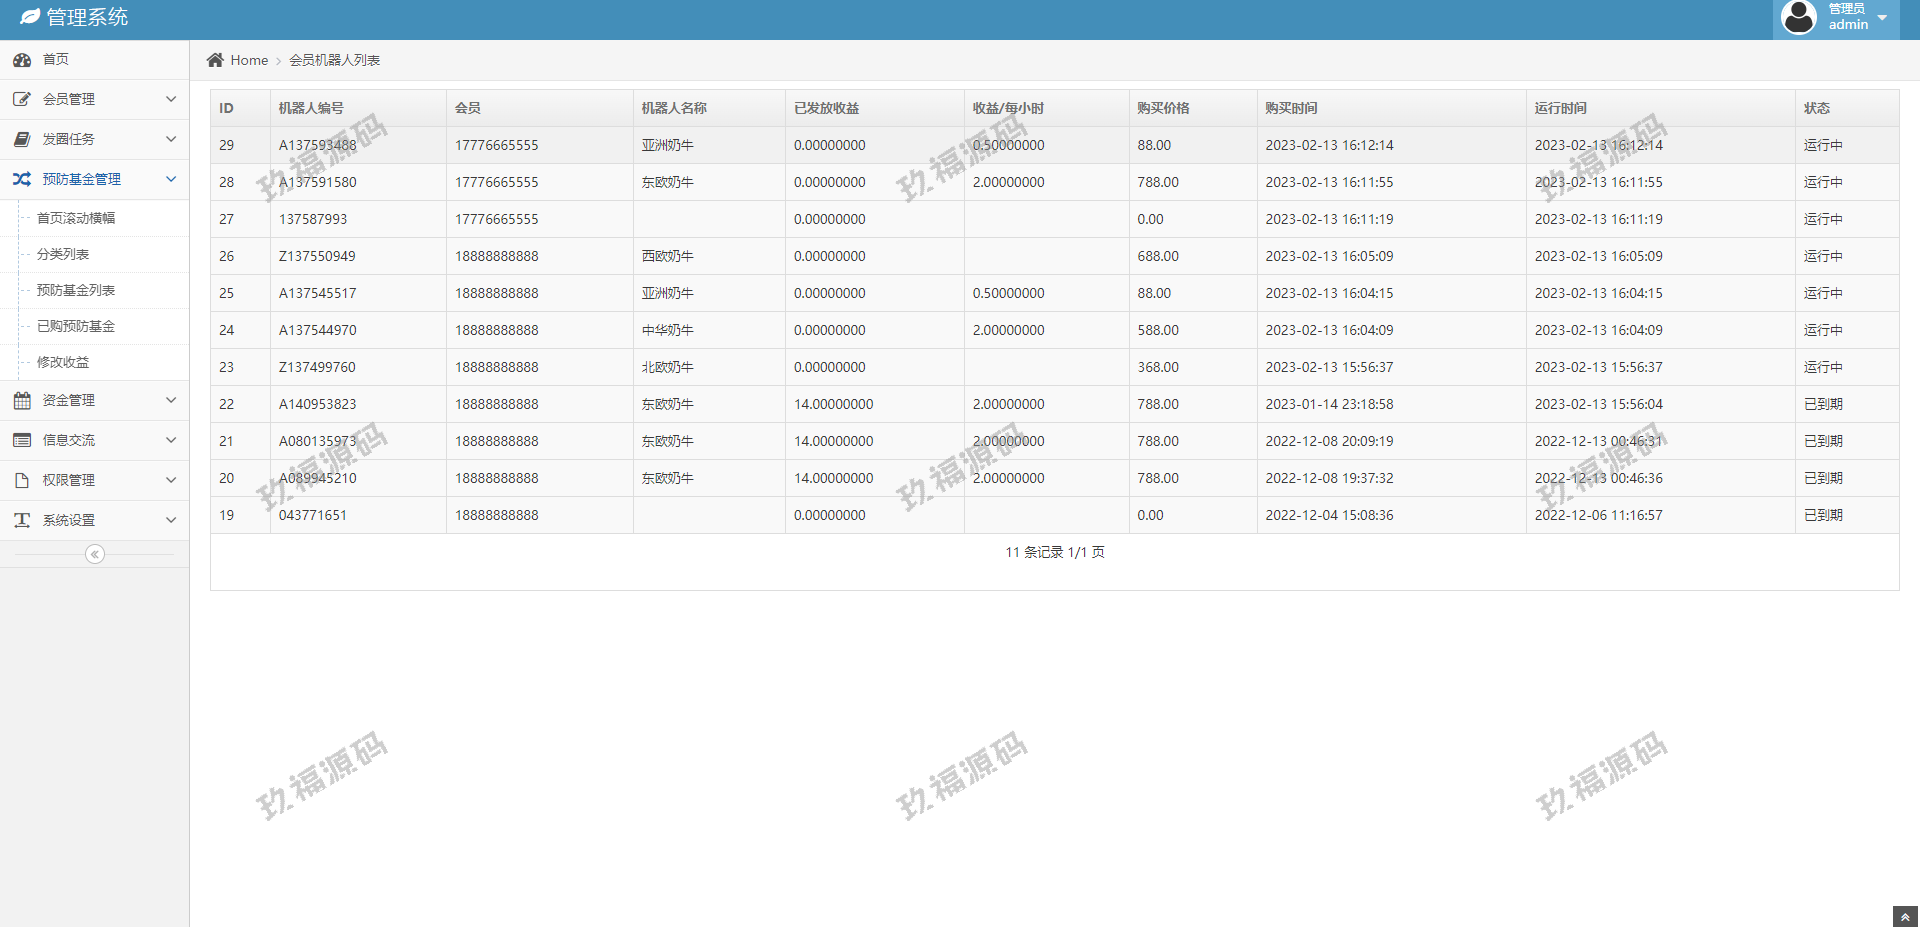Image resolution: width=1920 pixels, height=927 pixels.
Task: Go to Home breadcrumb link
Action: (249, 60)
